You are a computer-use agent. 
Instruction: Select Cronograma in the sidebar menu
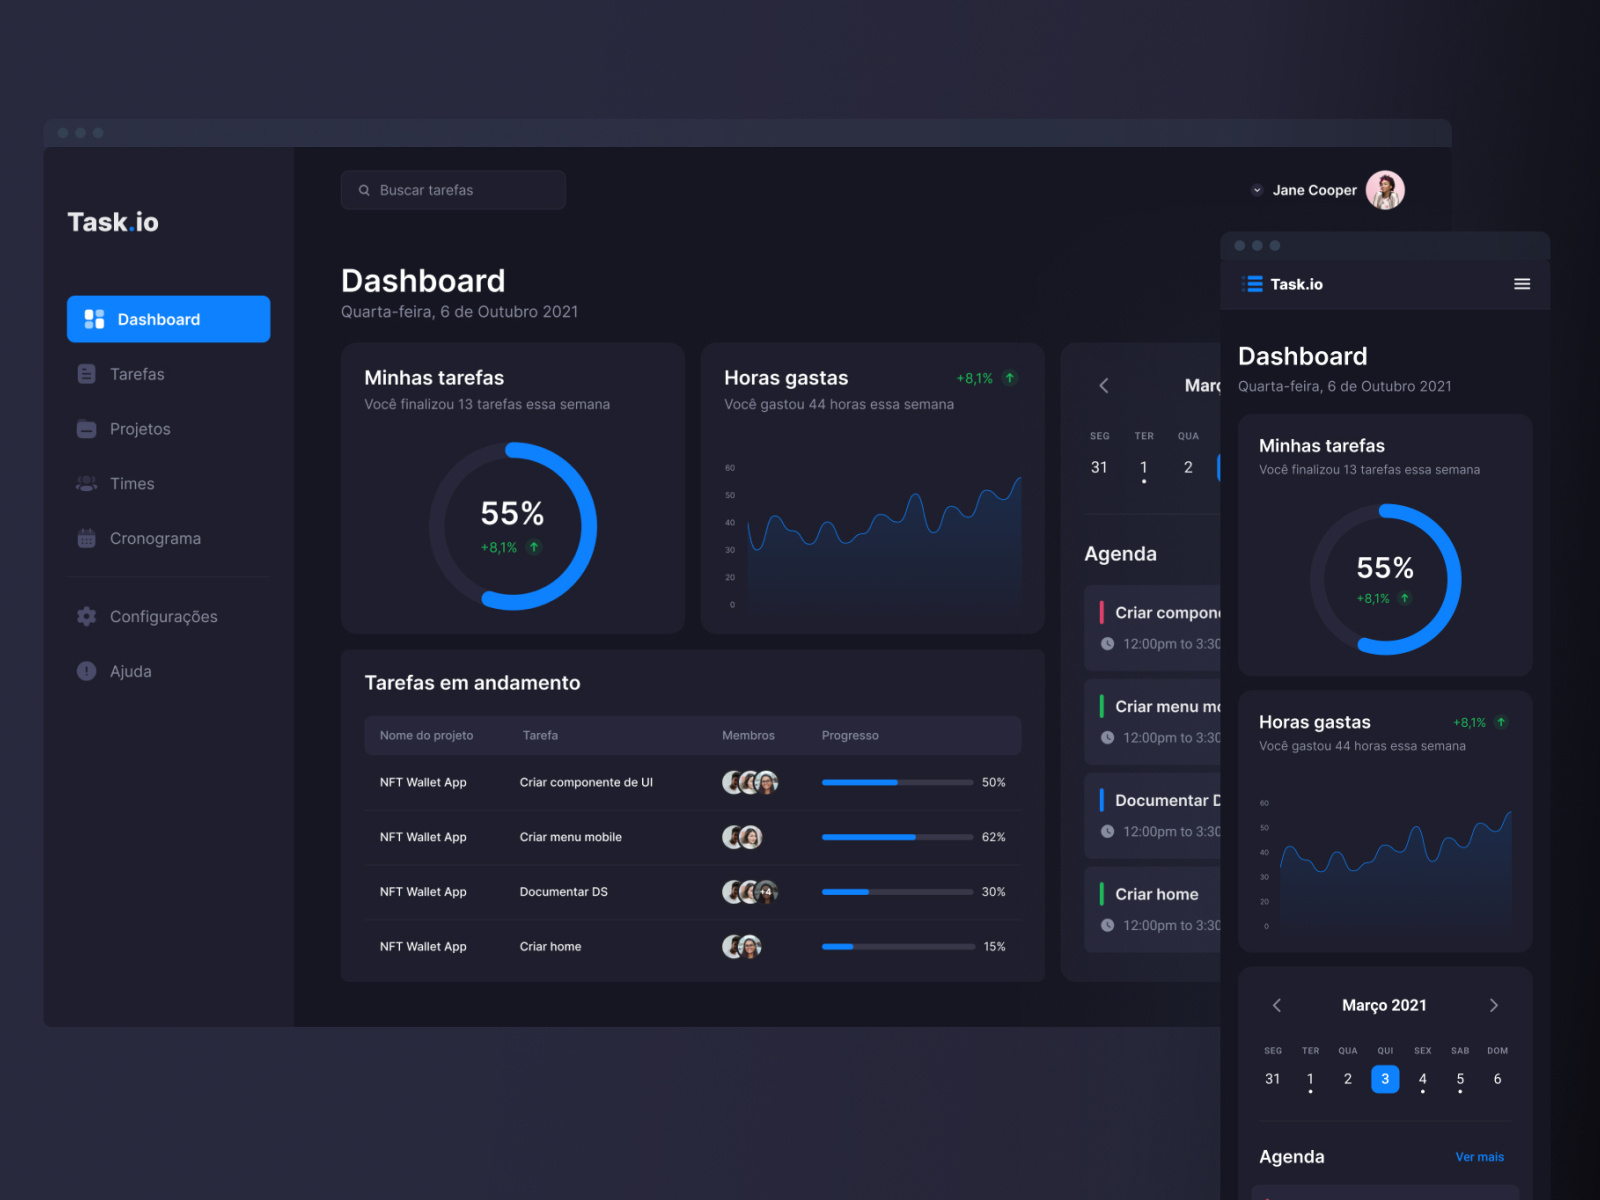coord(154,538)
